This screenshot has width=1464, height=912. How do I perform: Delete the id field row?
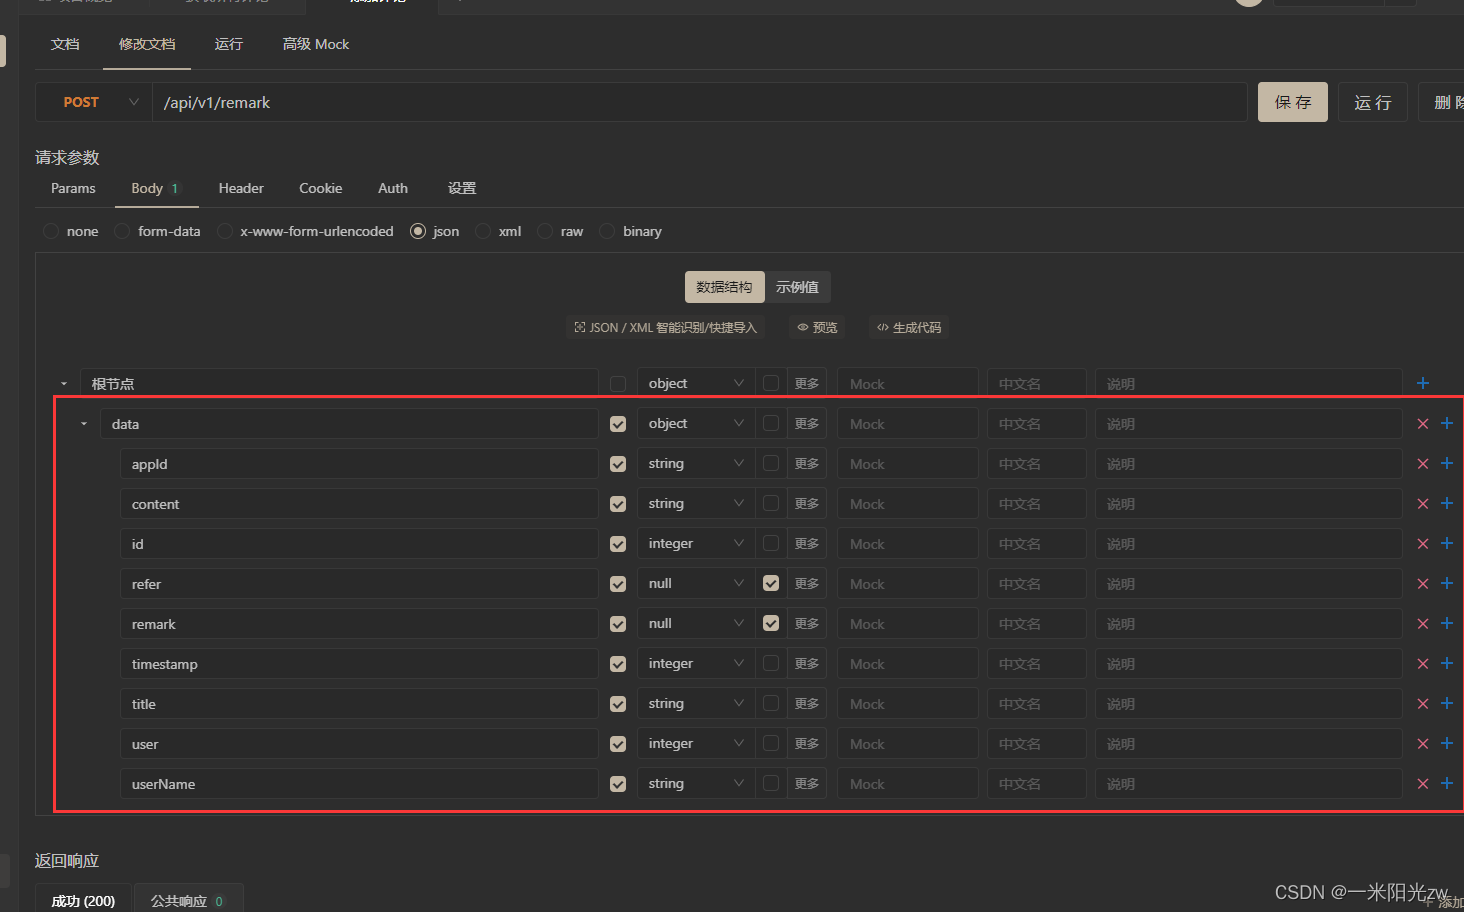(1423, 544)
